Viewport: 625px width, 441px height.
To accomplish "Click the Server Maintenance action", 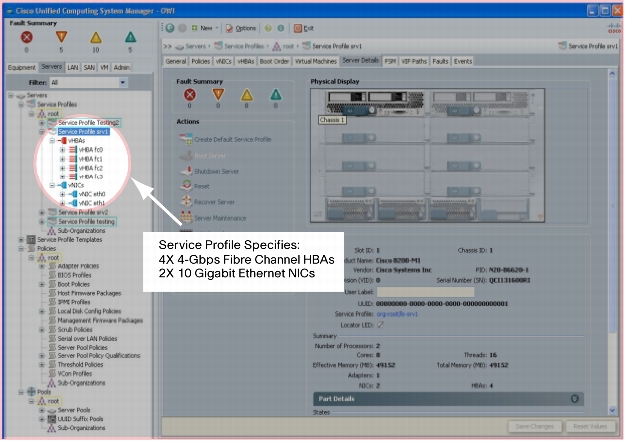I will (x=213, y=218).
